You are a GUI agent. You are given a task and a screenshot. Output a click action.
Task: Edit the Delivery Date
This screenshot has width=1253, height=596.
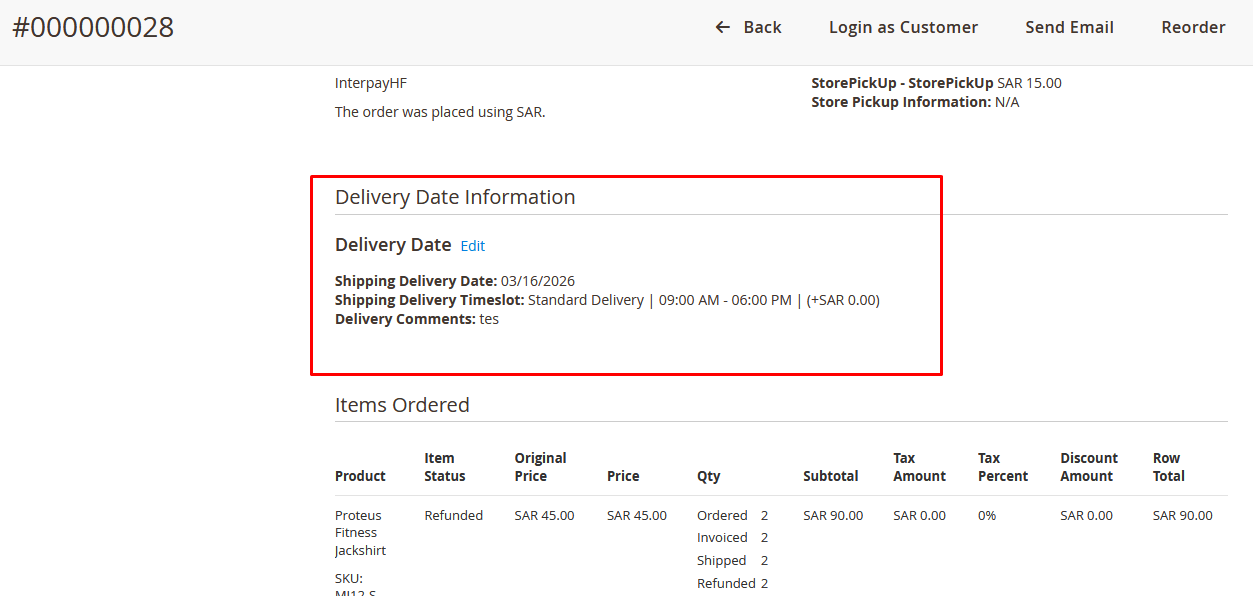coord(472,246)
